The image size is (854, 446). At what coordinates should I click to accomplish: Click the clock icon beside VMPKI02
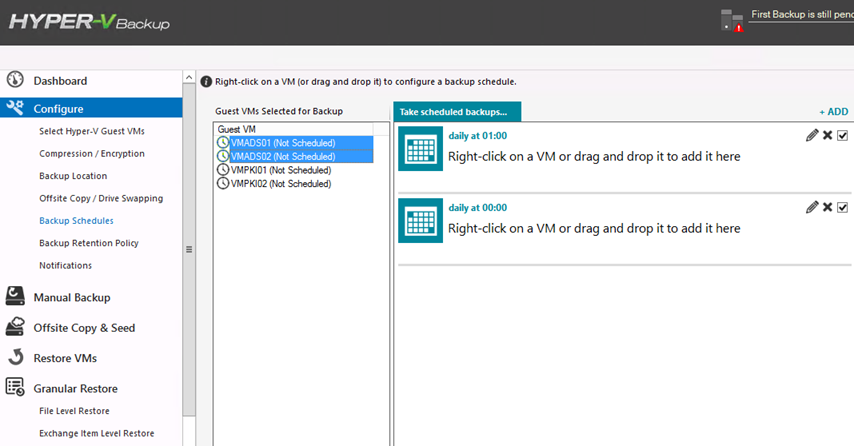223,184
